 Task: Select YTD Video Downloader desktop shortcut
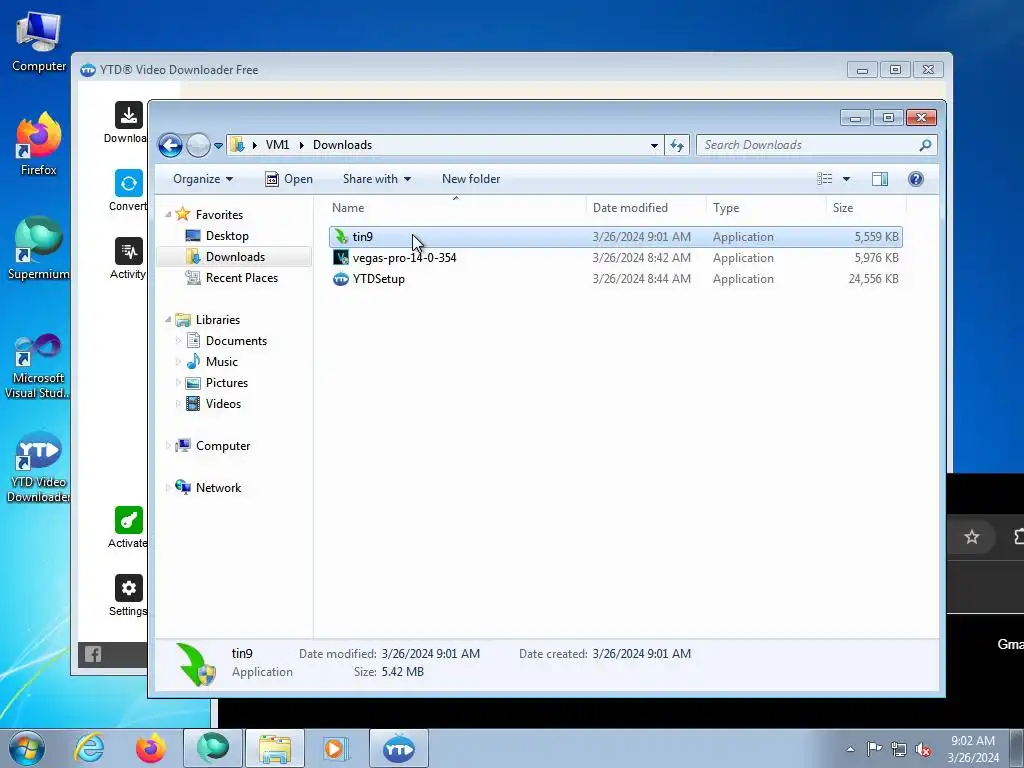coord(39,467)
